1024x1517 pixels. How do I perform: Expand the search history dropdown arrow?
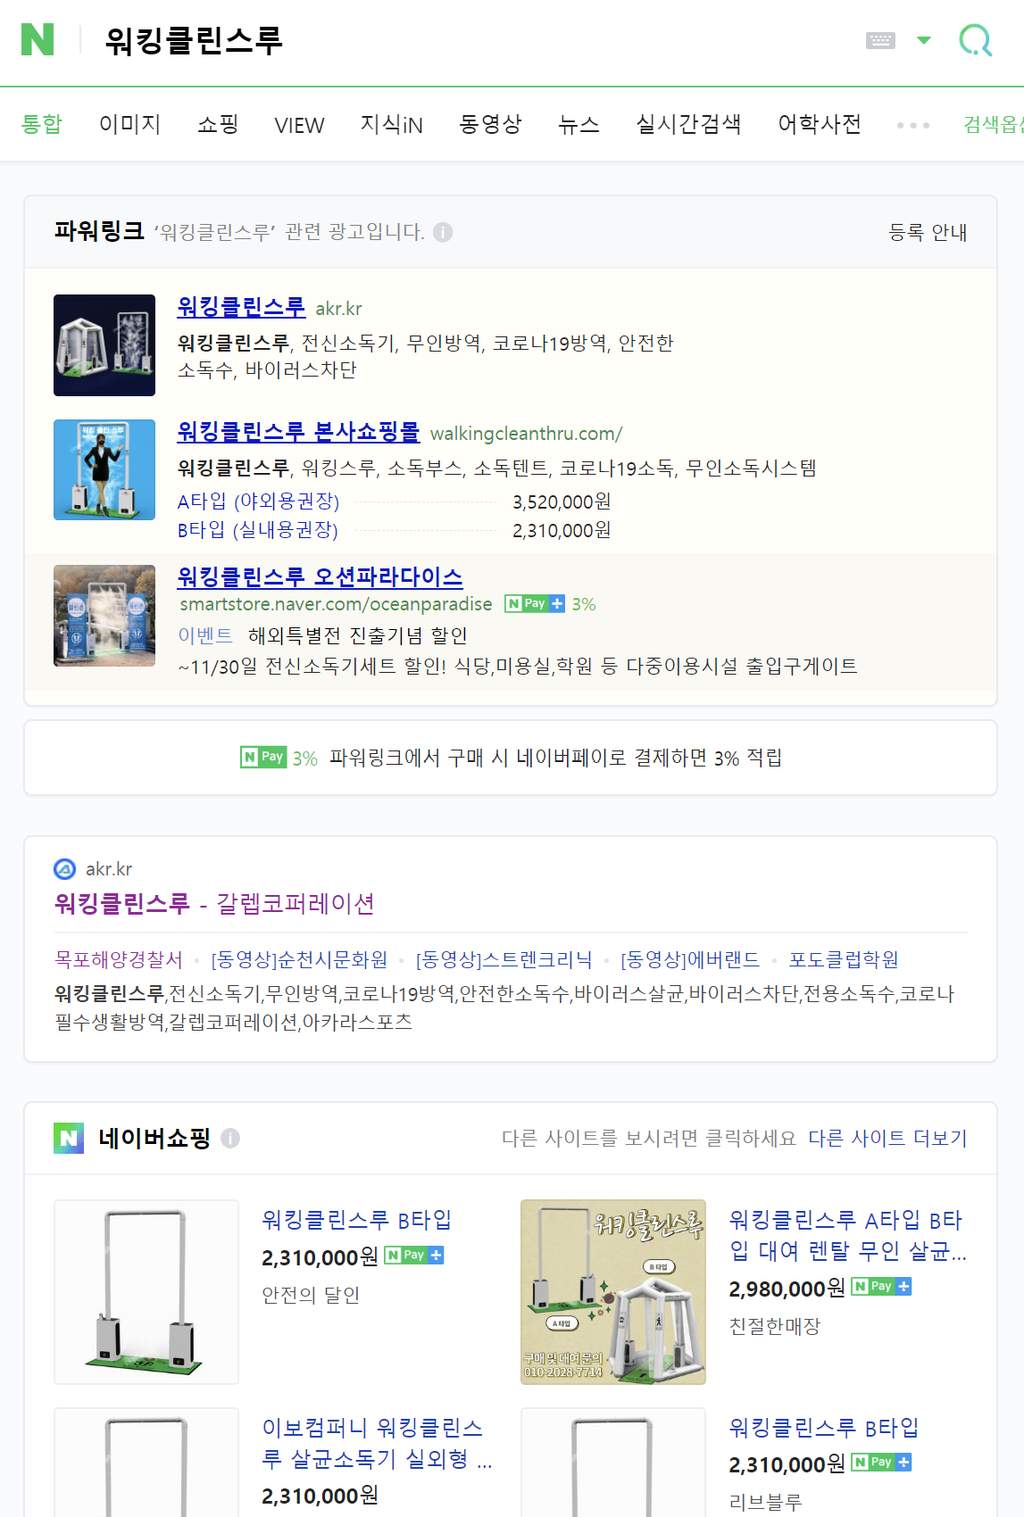tap(924, 40)
